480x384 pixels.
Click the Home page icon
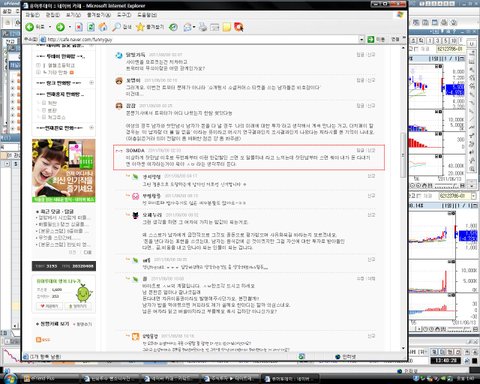pos(103,27)
